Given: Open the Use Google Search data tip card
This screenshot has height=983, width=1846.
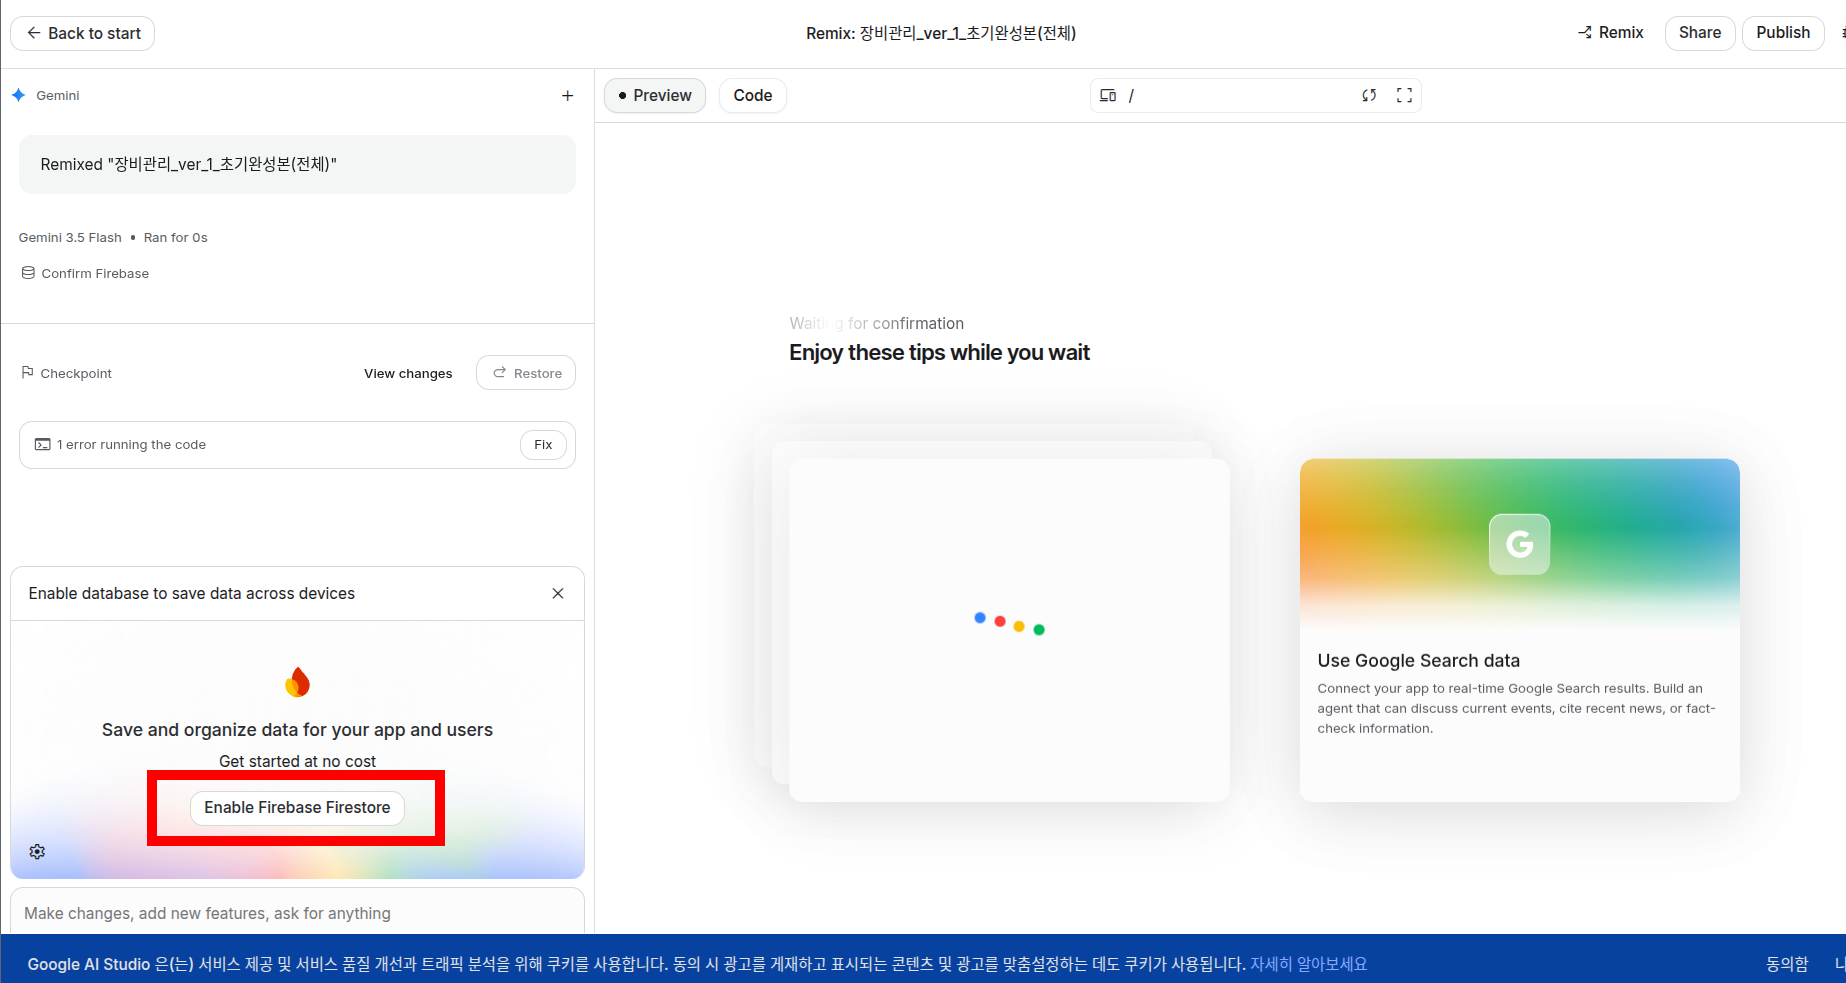Looking at the screenshot, I should pyautogui.click(x=1519, y=630).
